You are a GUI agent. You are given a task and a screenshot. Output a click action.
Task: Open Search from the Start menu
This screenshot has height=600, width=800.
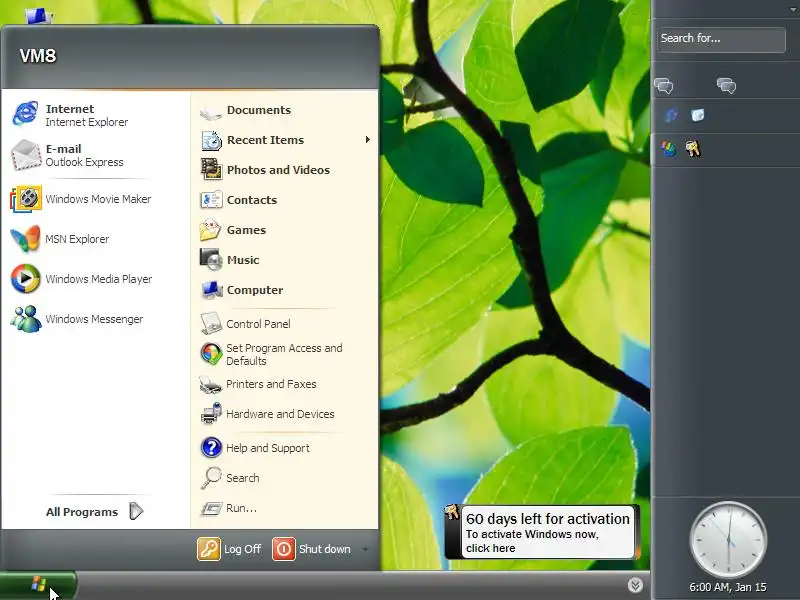[x=230, y=478]
